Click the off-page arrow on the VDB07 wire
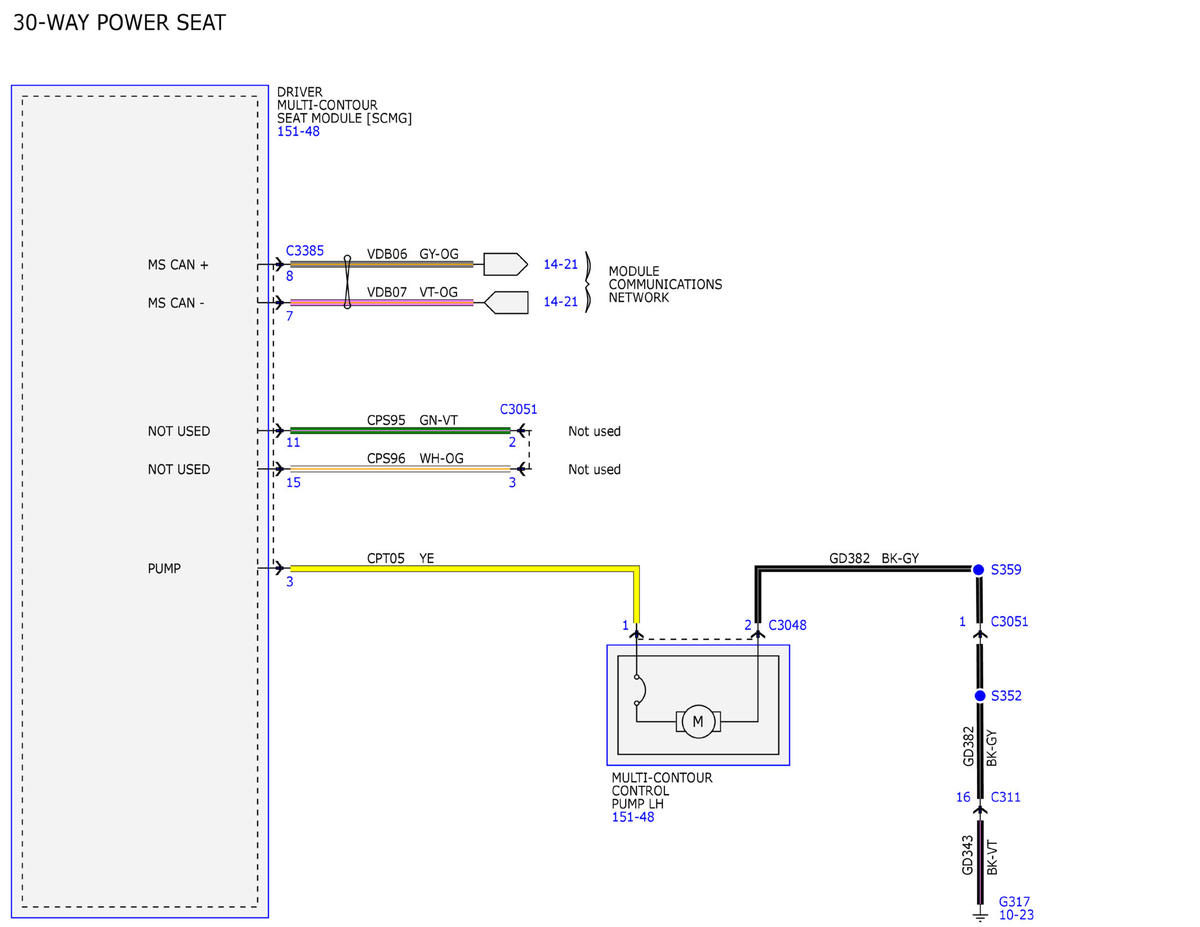Viewport: 1200px width, 927px height. pos(506,302)
